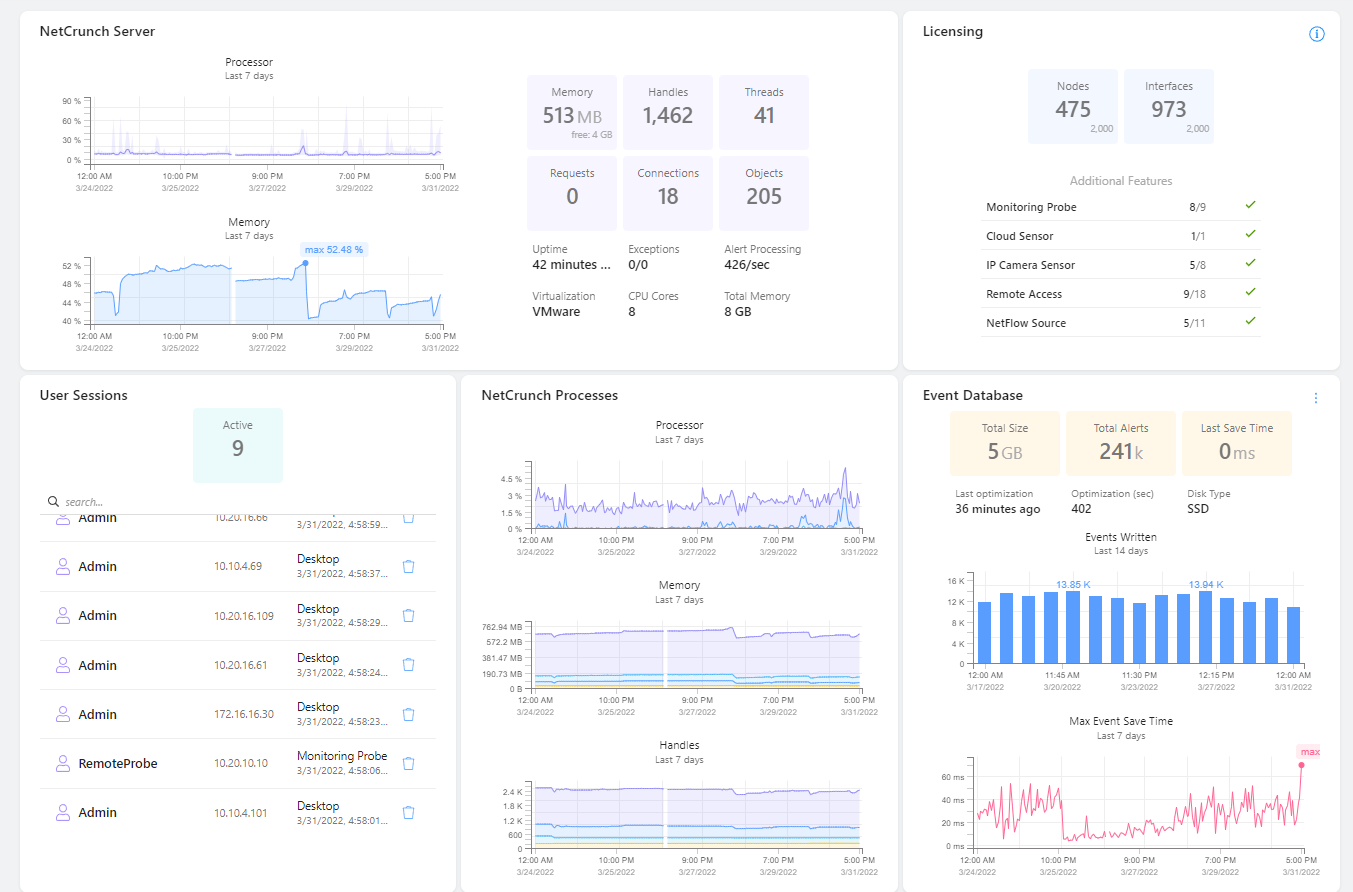
Task: Open the Nodes 475 license tile
Action: [x=1073, y=106]
